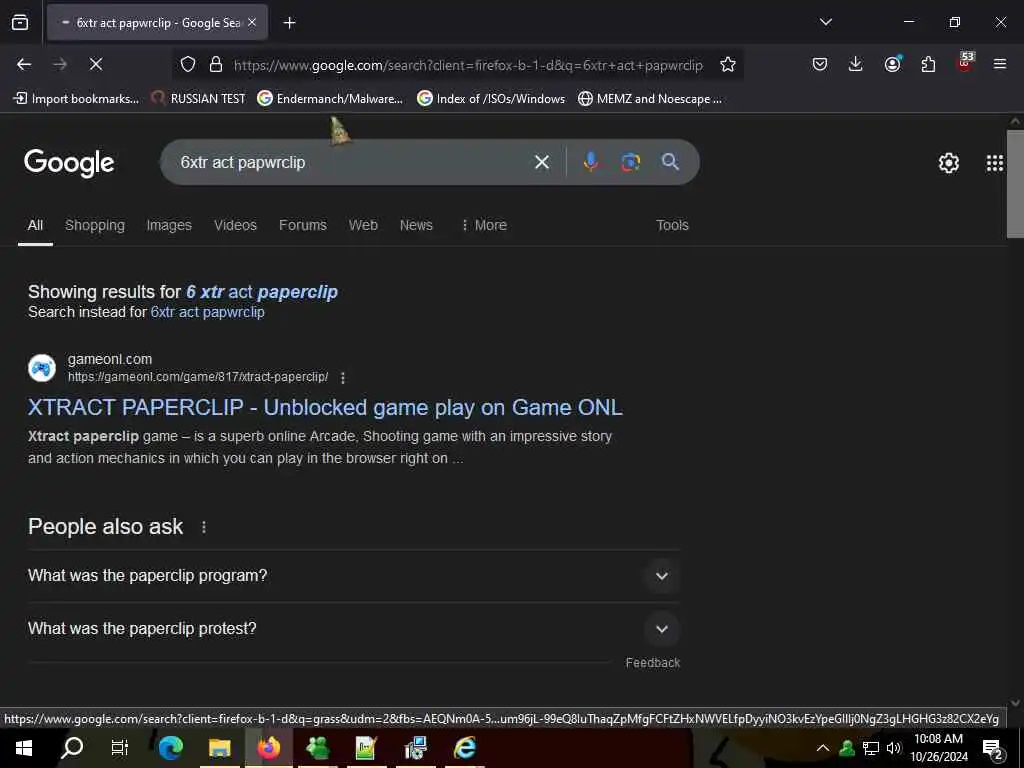
Task: Submit search with magnifier icon
Action: (x=670, y=162)
